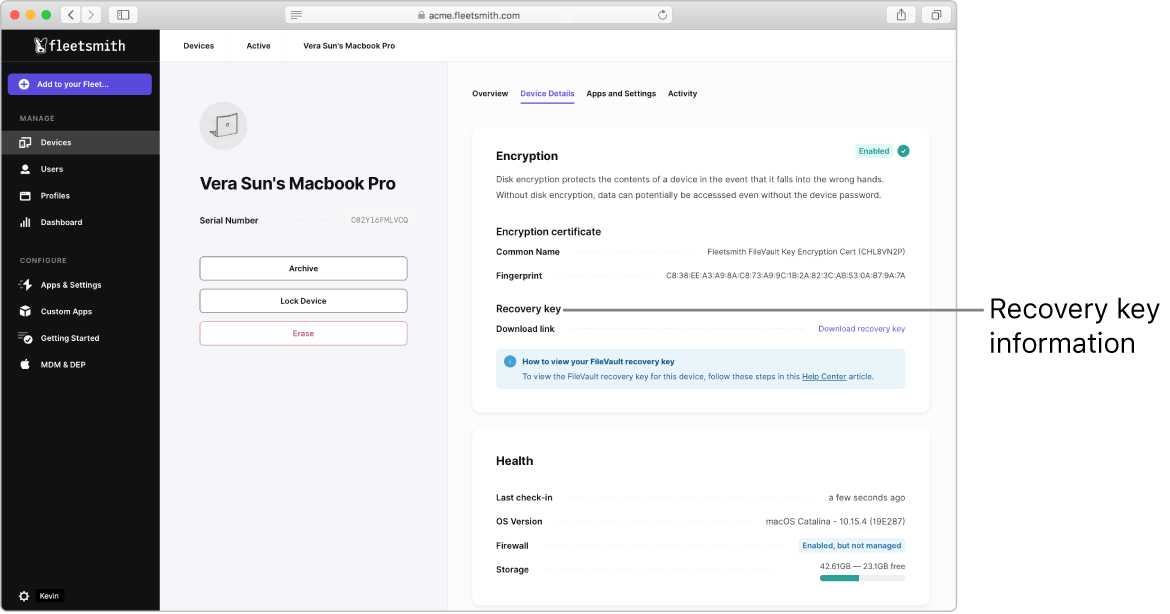Click the Vera Sun's Macbook Pro title
The image size is (1170, 614).
(298, 184)
